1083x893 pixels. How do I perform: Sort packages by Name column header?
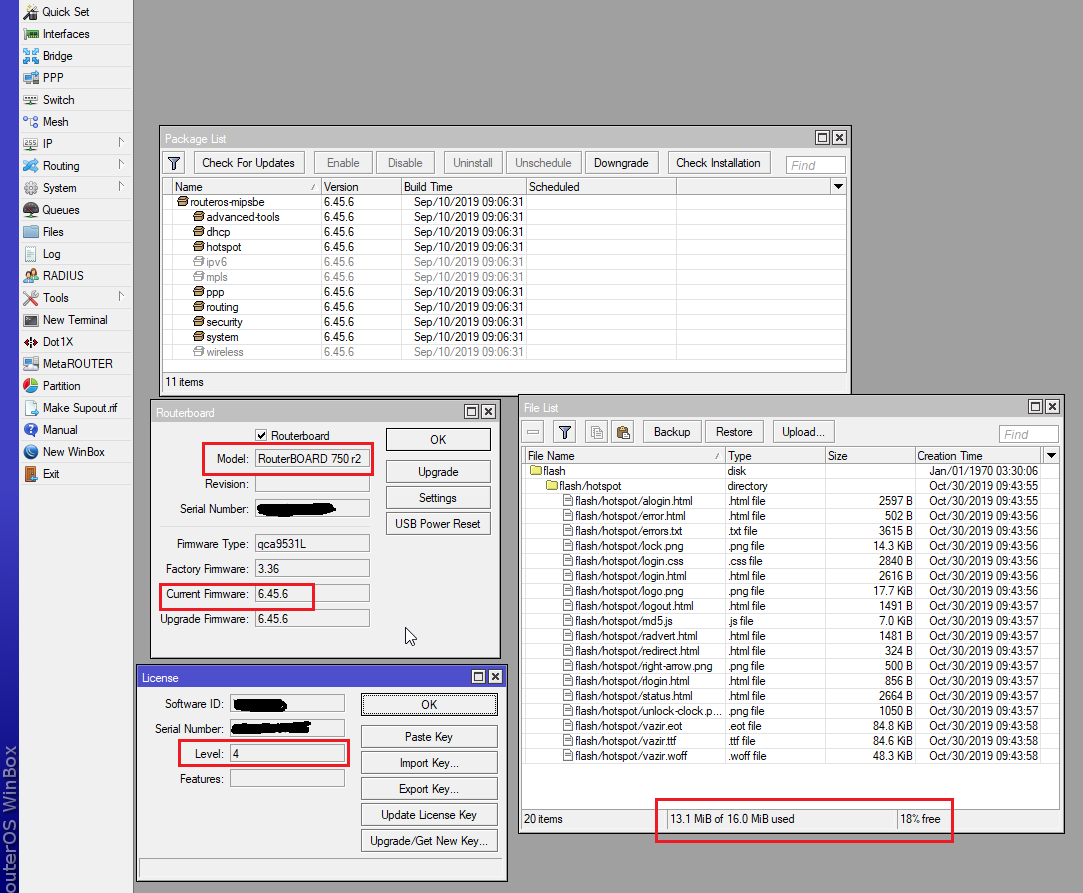tap(246, 186)
